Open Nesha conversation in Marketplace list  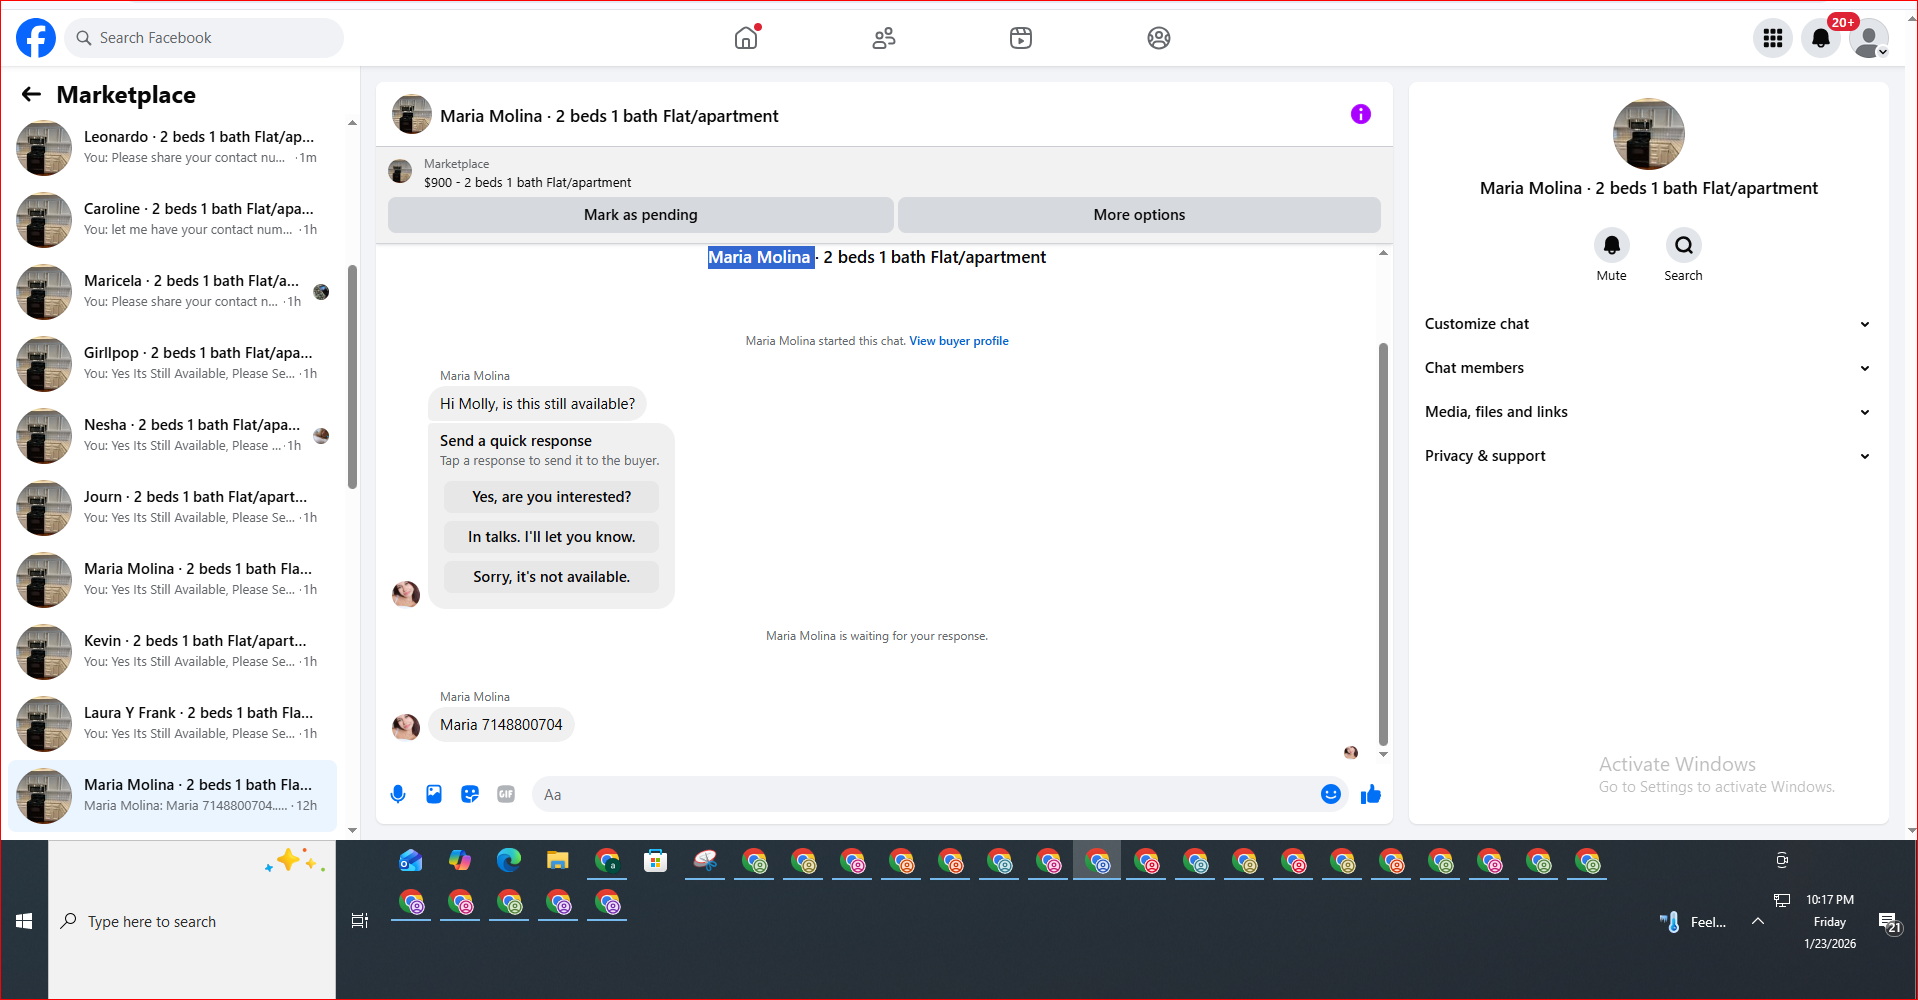[x=172, y=436]
